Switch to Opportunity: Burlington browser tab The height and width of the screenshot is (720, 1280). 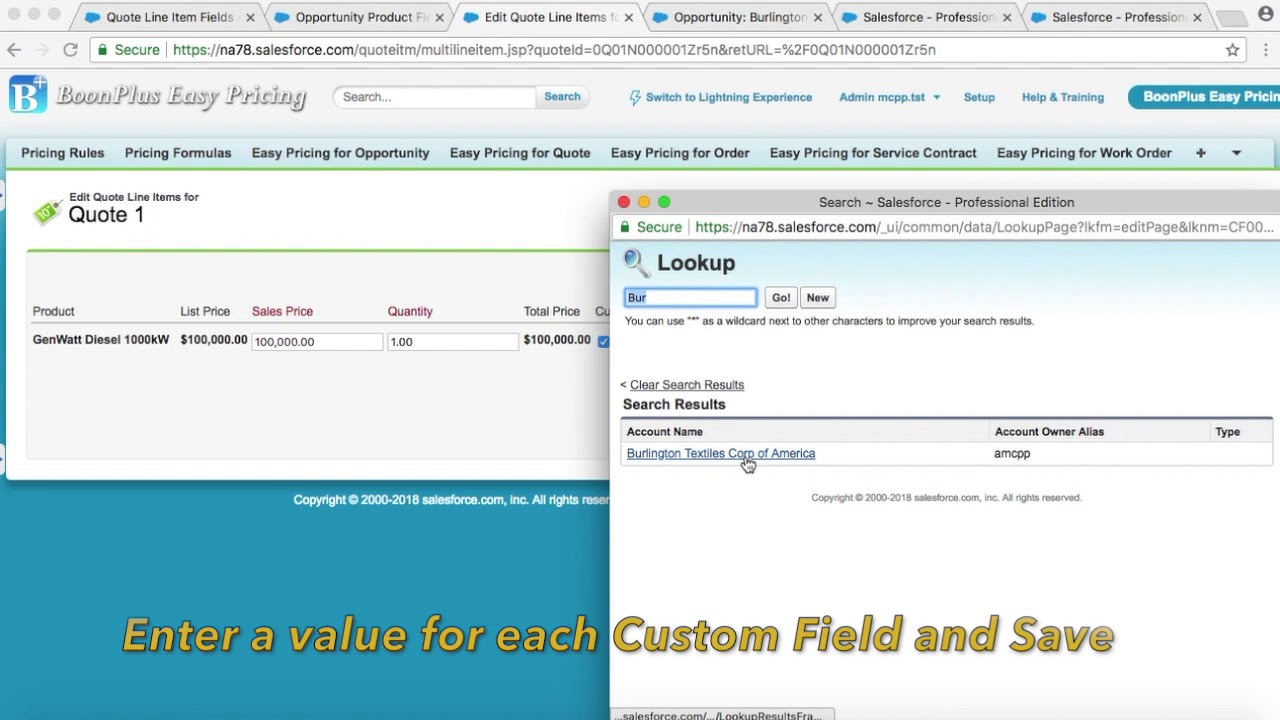[x=739, y=17]
